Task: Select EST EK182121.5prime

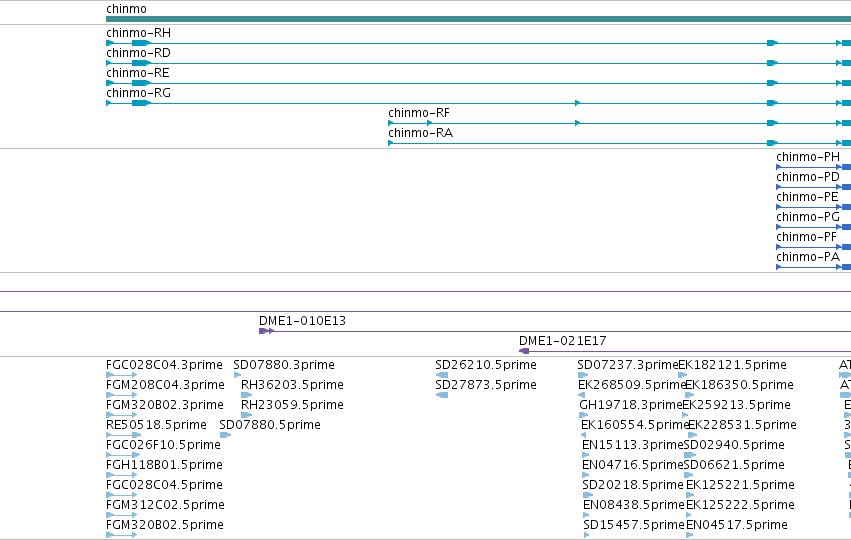Action: coord(733,365)
